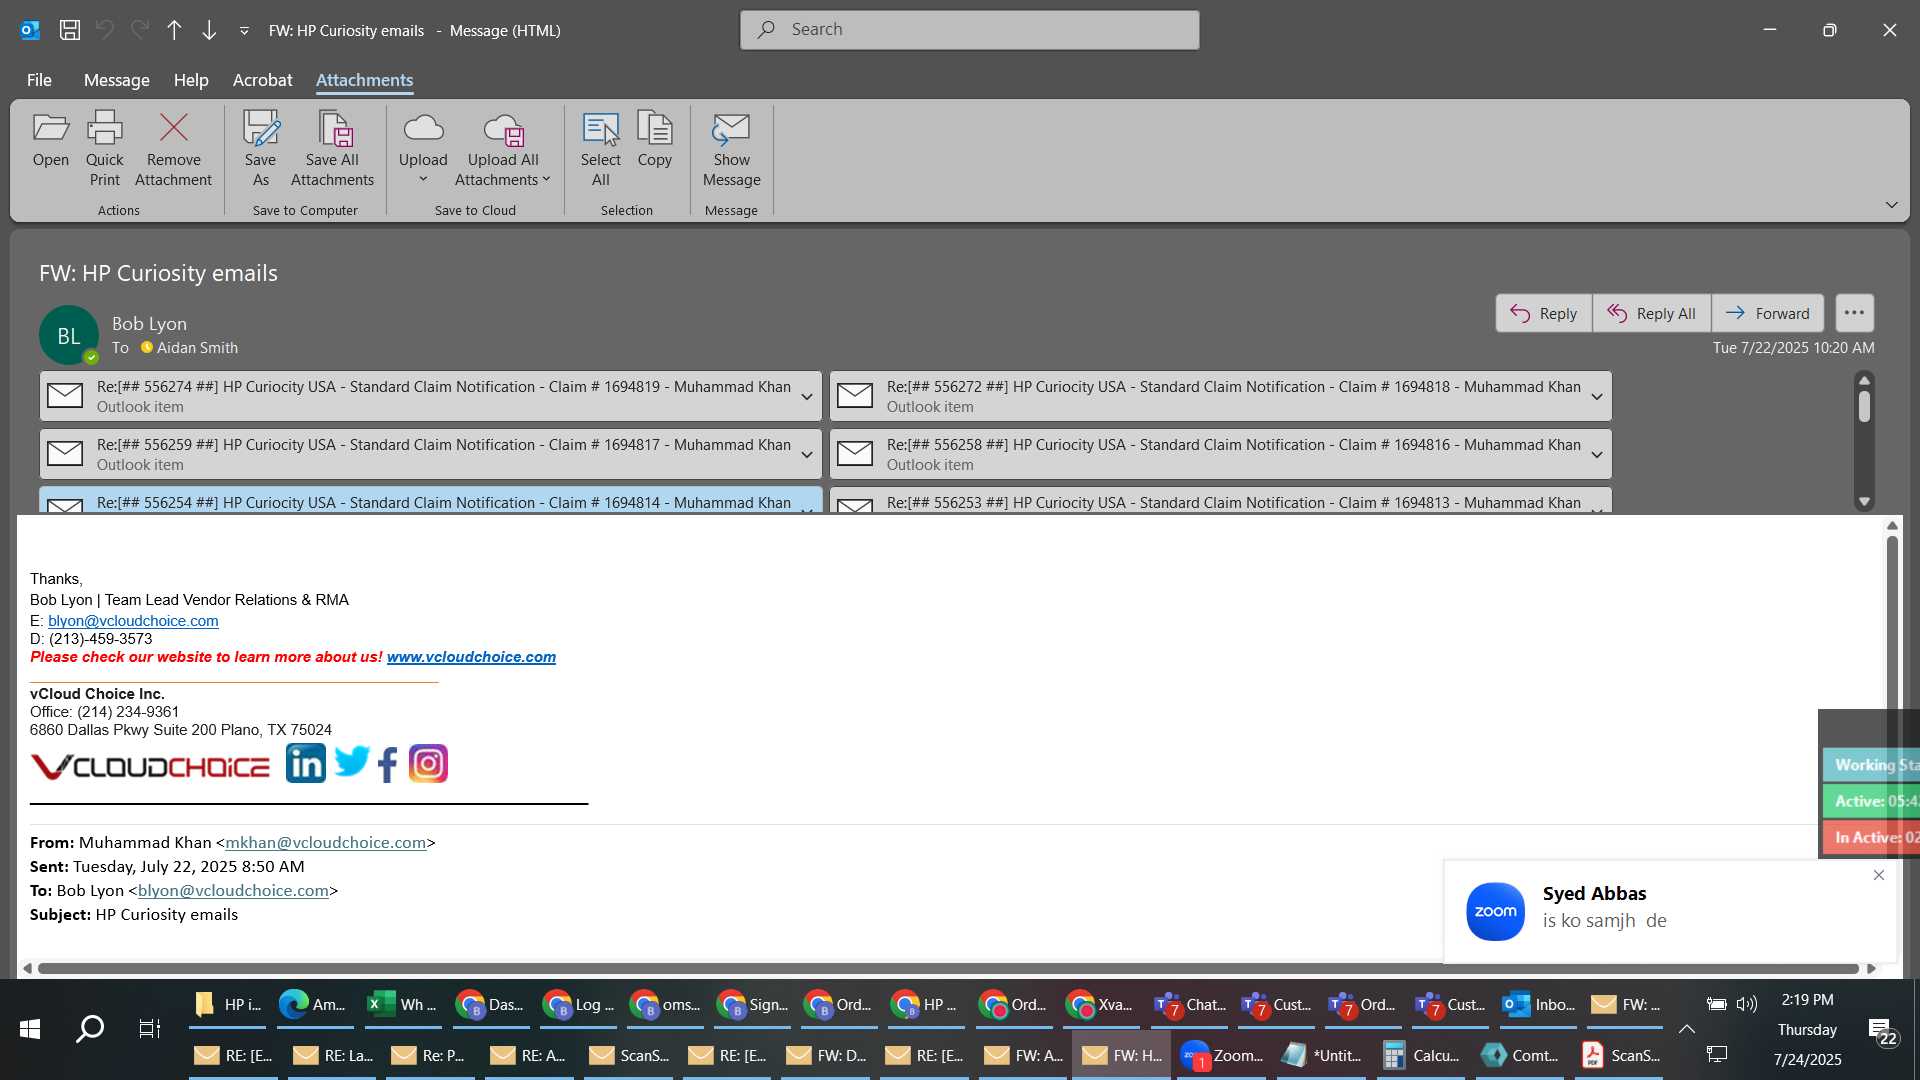Expand dropdown for Claim # 1694819 attachment
The height and width of the screenshot is (1080, 1920).
[x=806, y=397]
